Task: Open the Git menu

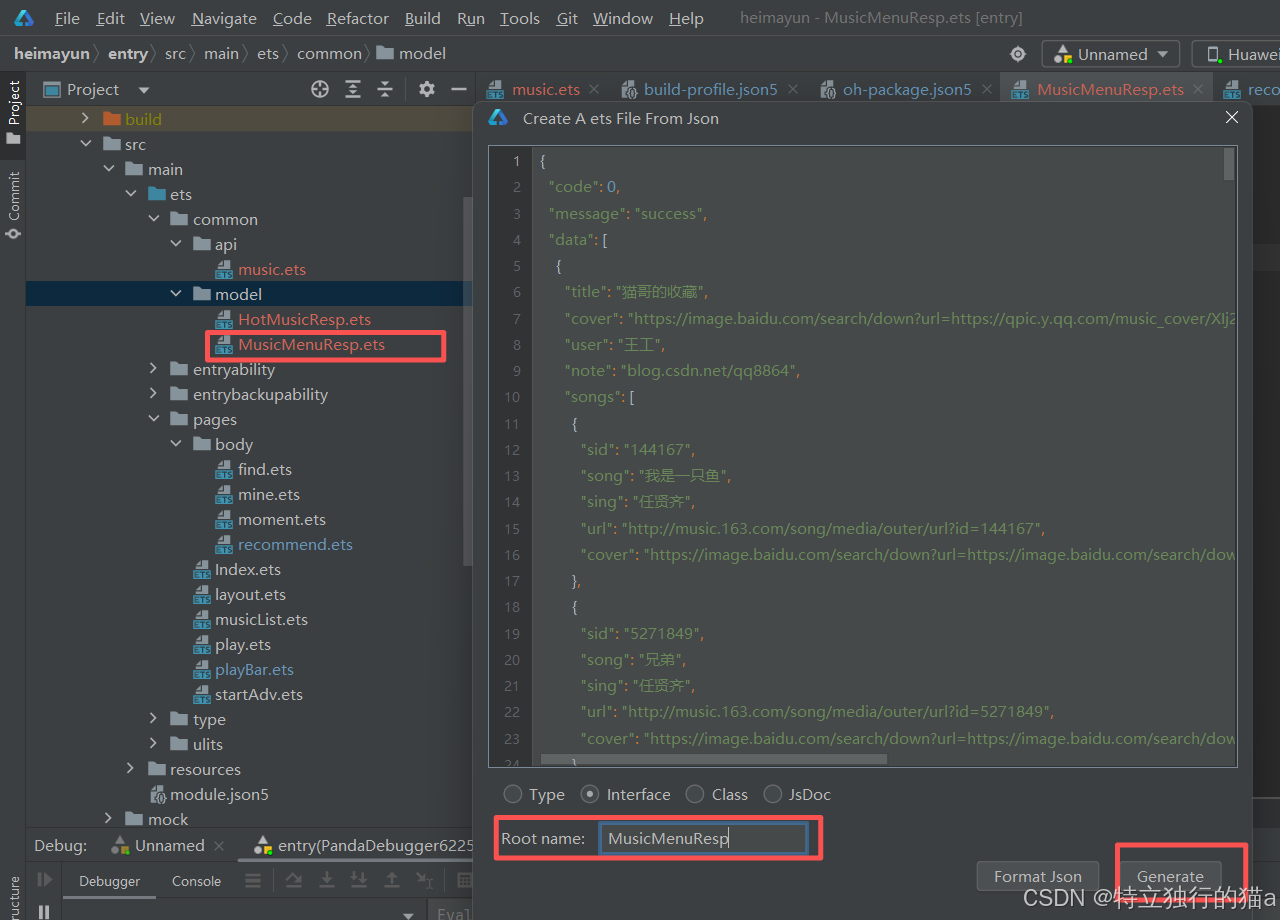Action: 567,18
